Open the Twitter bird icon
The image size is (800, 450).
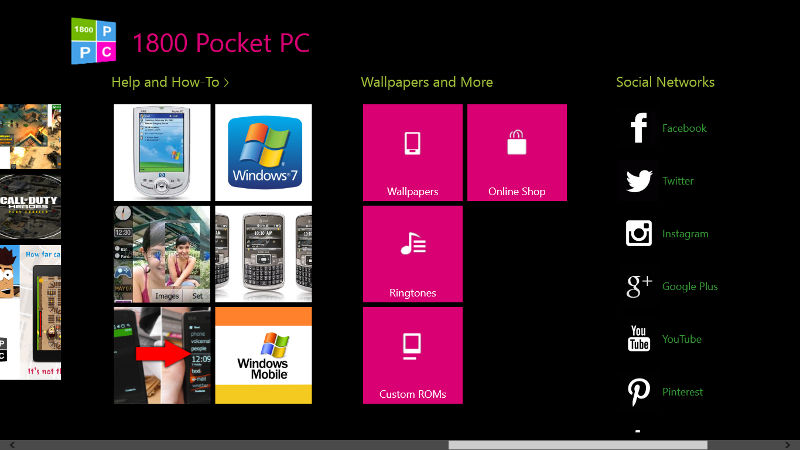(x=639, y=181)
